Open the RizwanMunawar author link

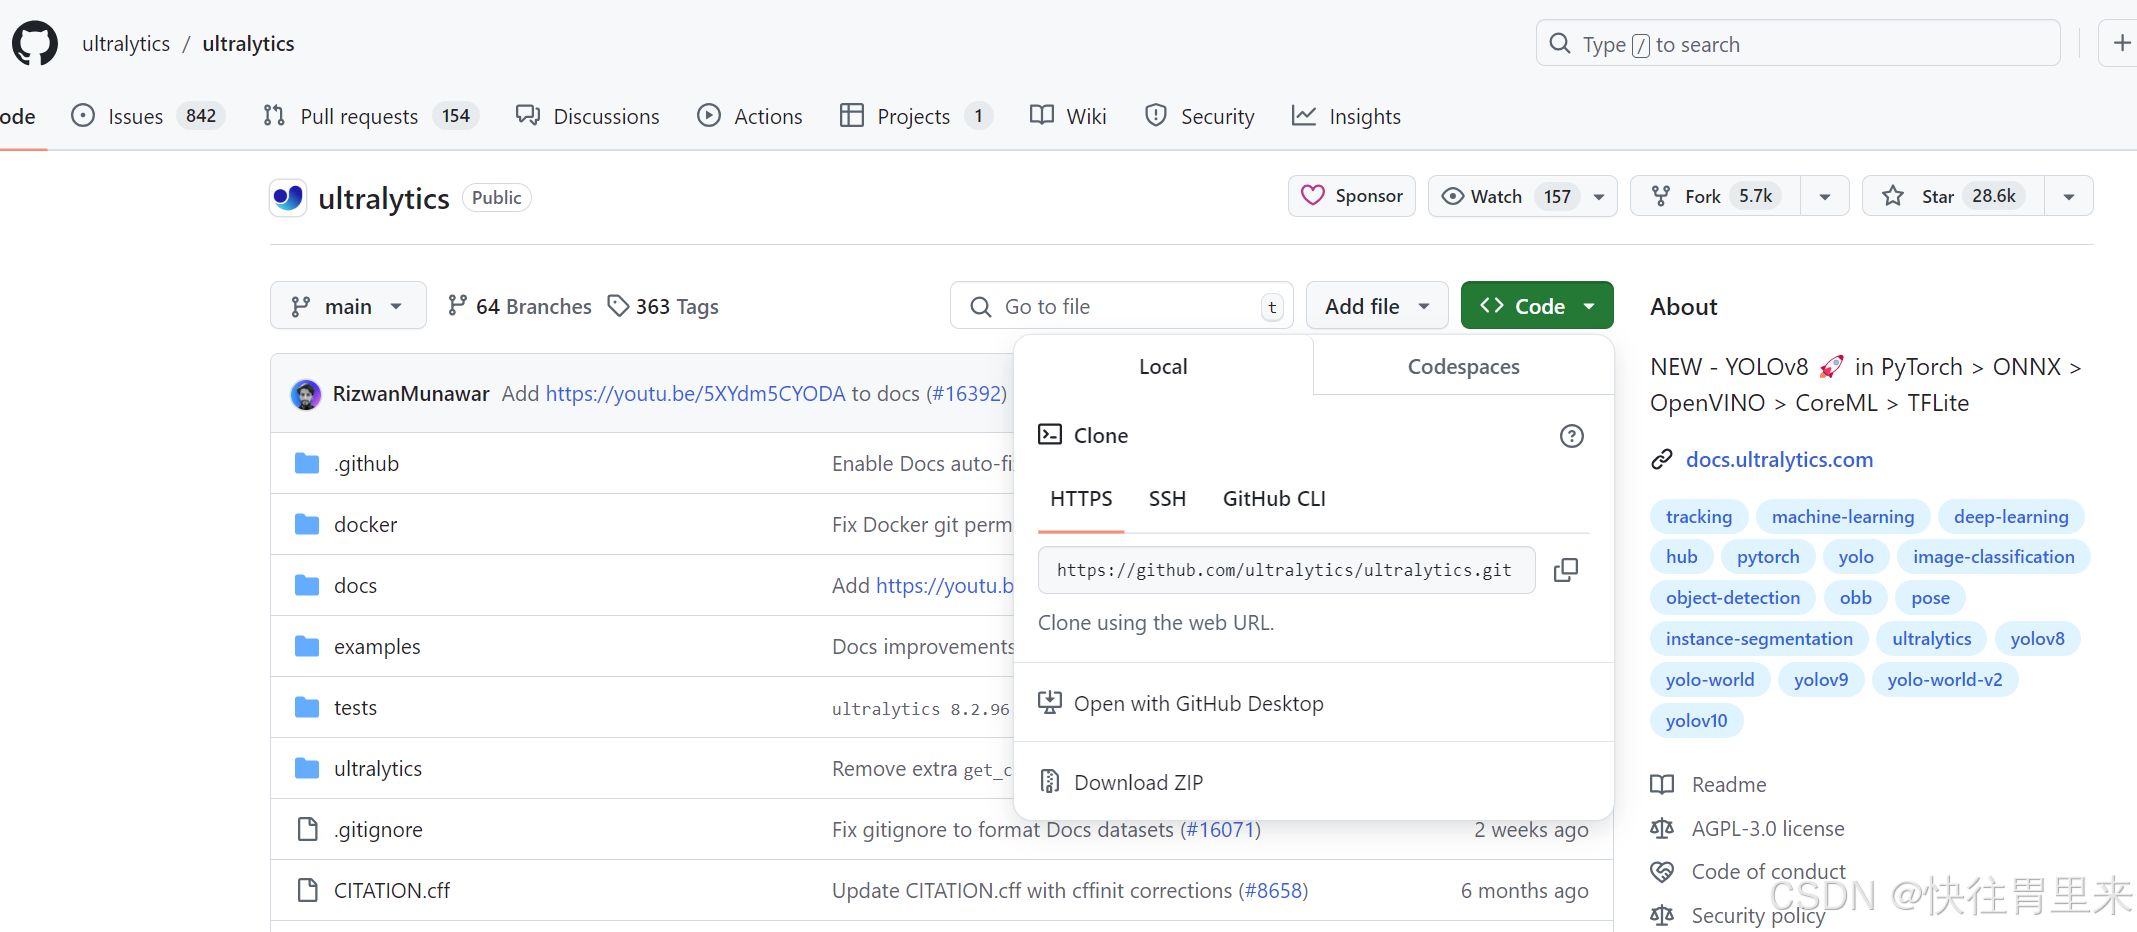[x=411, y=394]
